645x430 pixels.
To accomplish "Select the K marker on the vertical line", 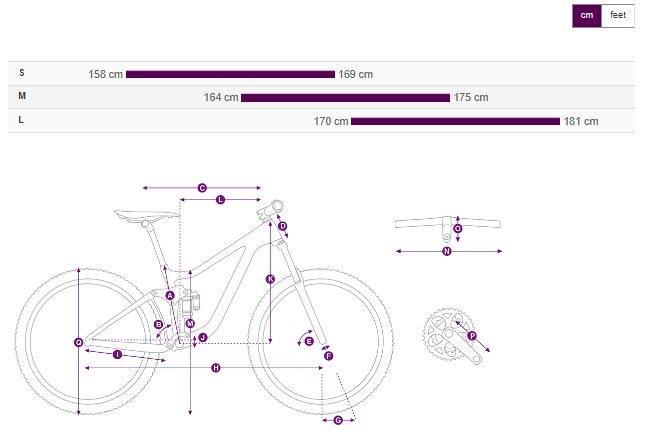I will (270, 279).
